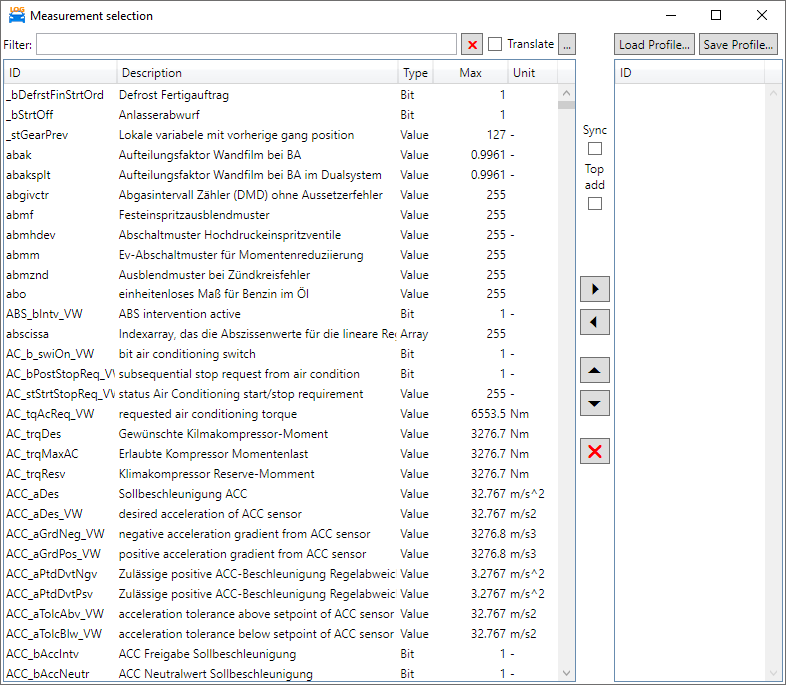Check the Top add checkbox
The width and height of the screenshot is (786, 685).
click(x=595, y=204)
